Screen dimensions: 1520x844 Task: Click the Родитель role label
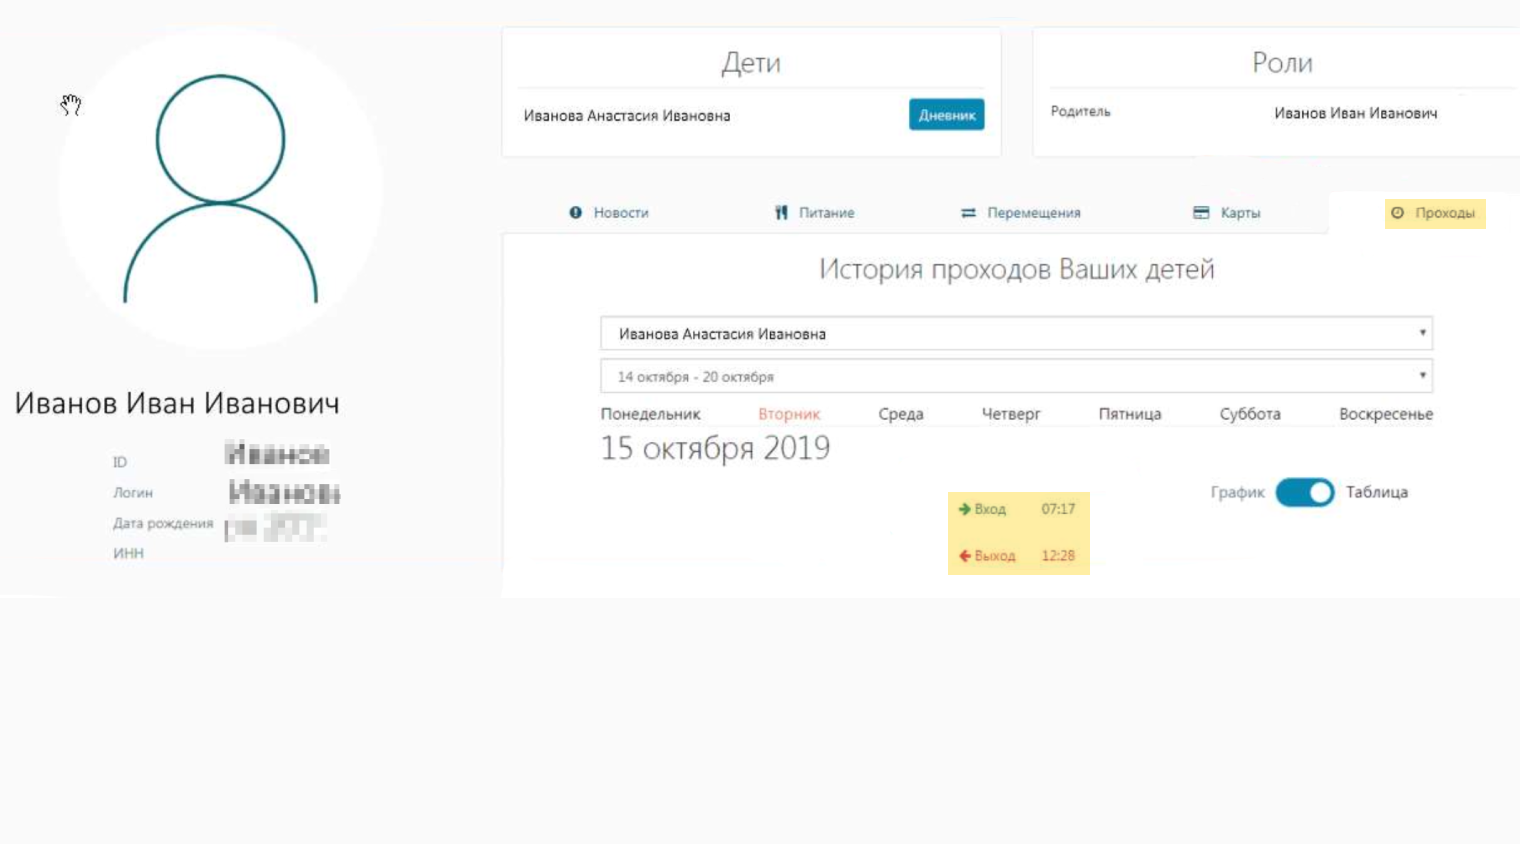pyautogui.click(x=1080, y=112)
